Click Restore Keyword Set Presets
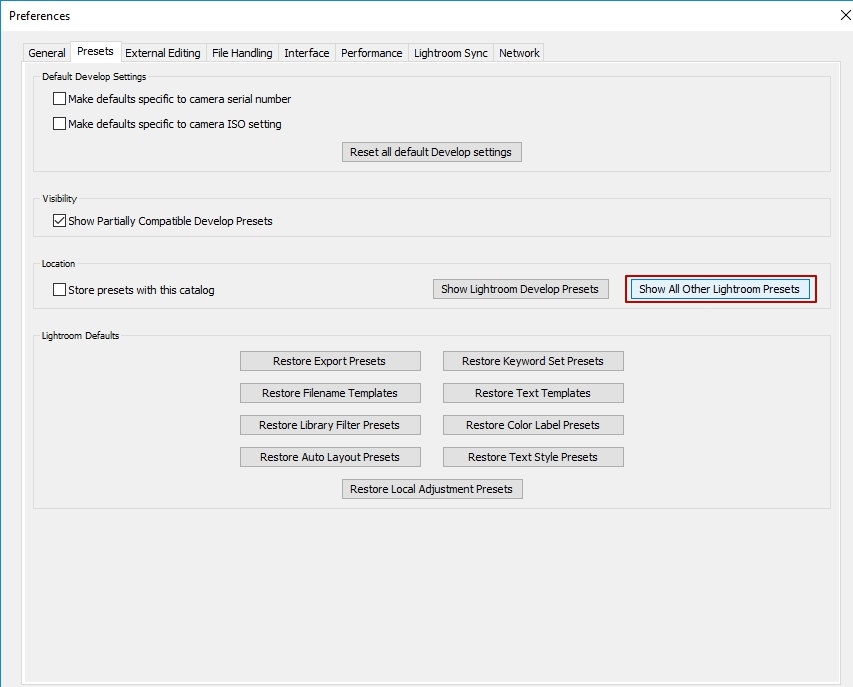853x687 pixels. 533,361
